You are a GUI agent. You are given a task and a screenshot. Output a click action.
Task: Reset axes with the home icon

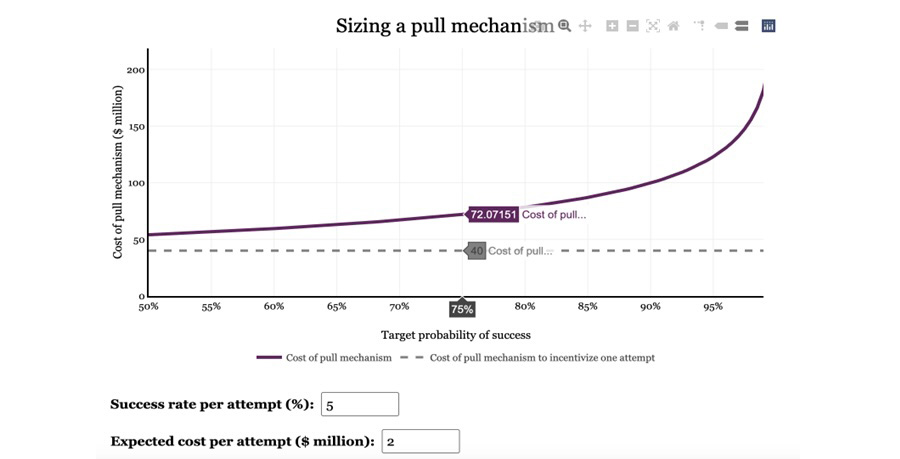pyautogui.click(x=674, y=26)
